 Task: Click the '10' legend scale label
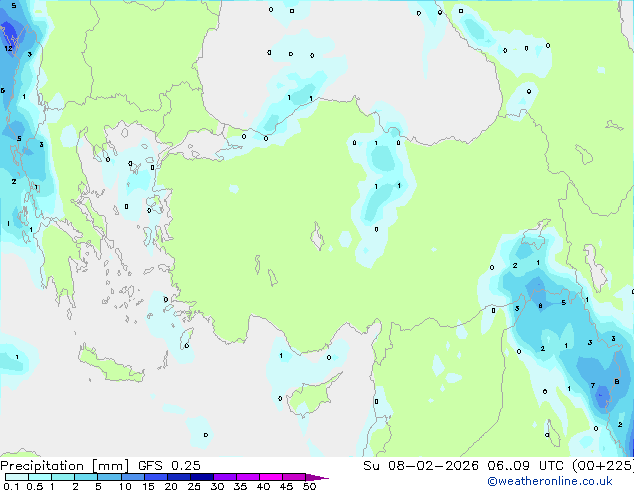pos(125,486)
